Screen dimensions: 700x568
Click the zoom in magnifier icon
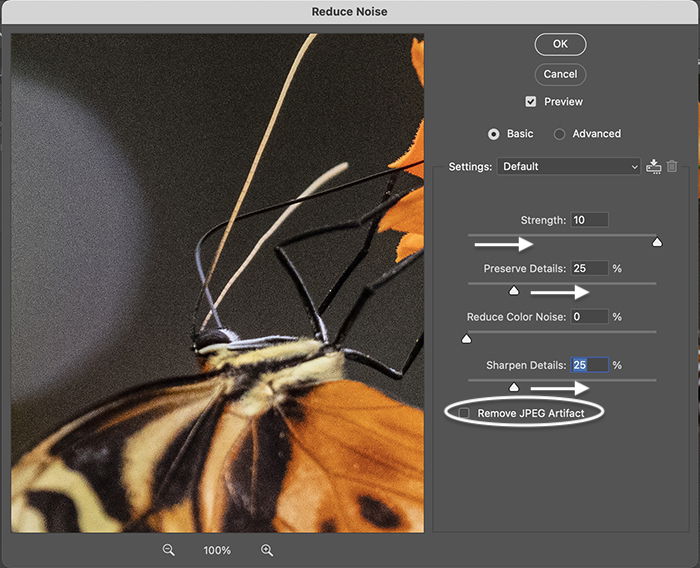coord(267,550)
